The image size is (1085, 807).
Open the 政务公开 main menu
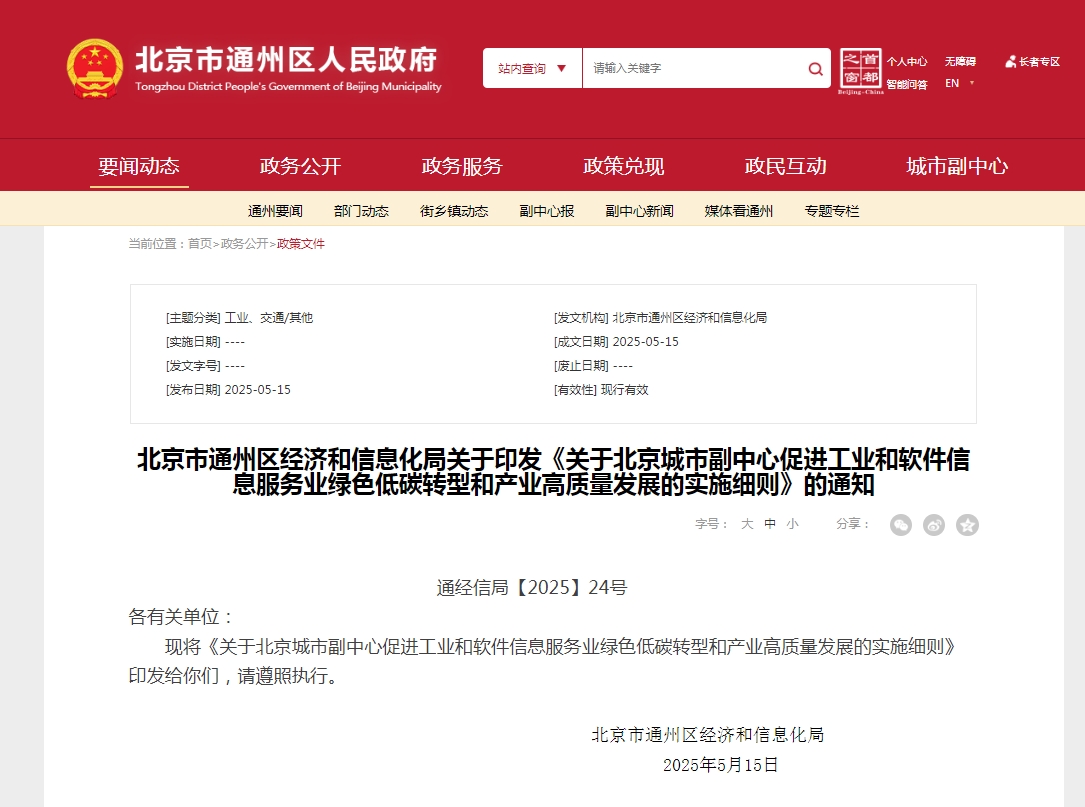[x=300, y=166]
